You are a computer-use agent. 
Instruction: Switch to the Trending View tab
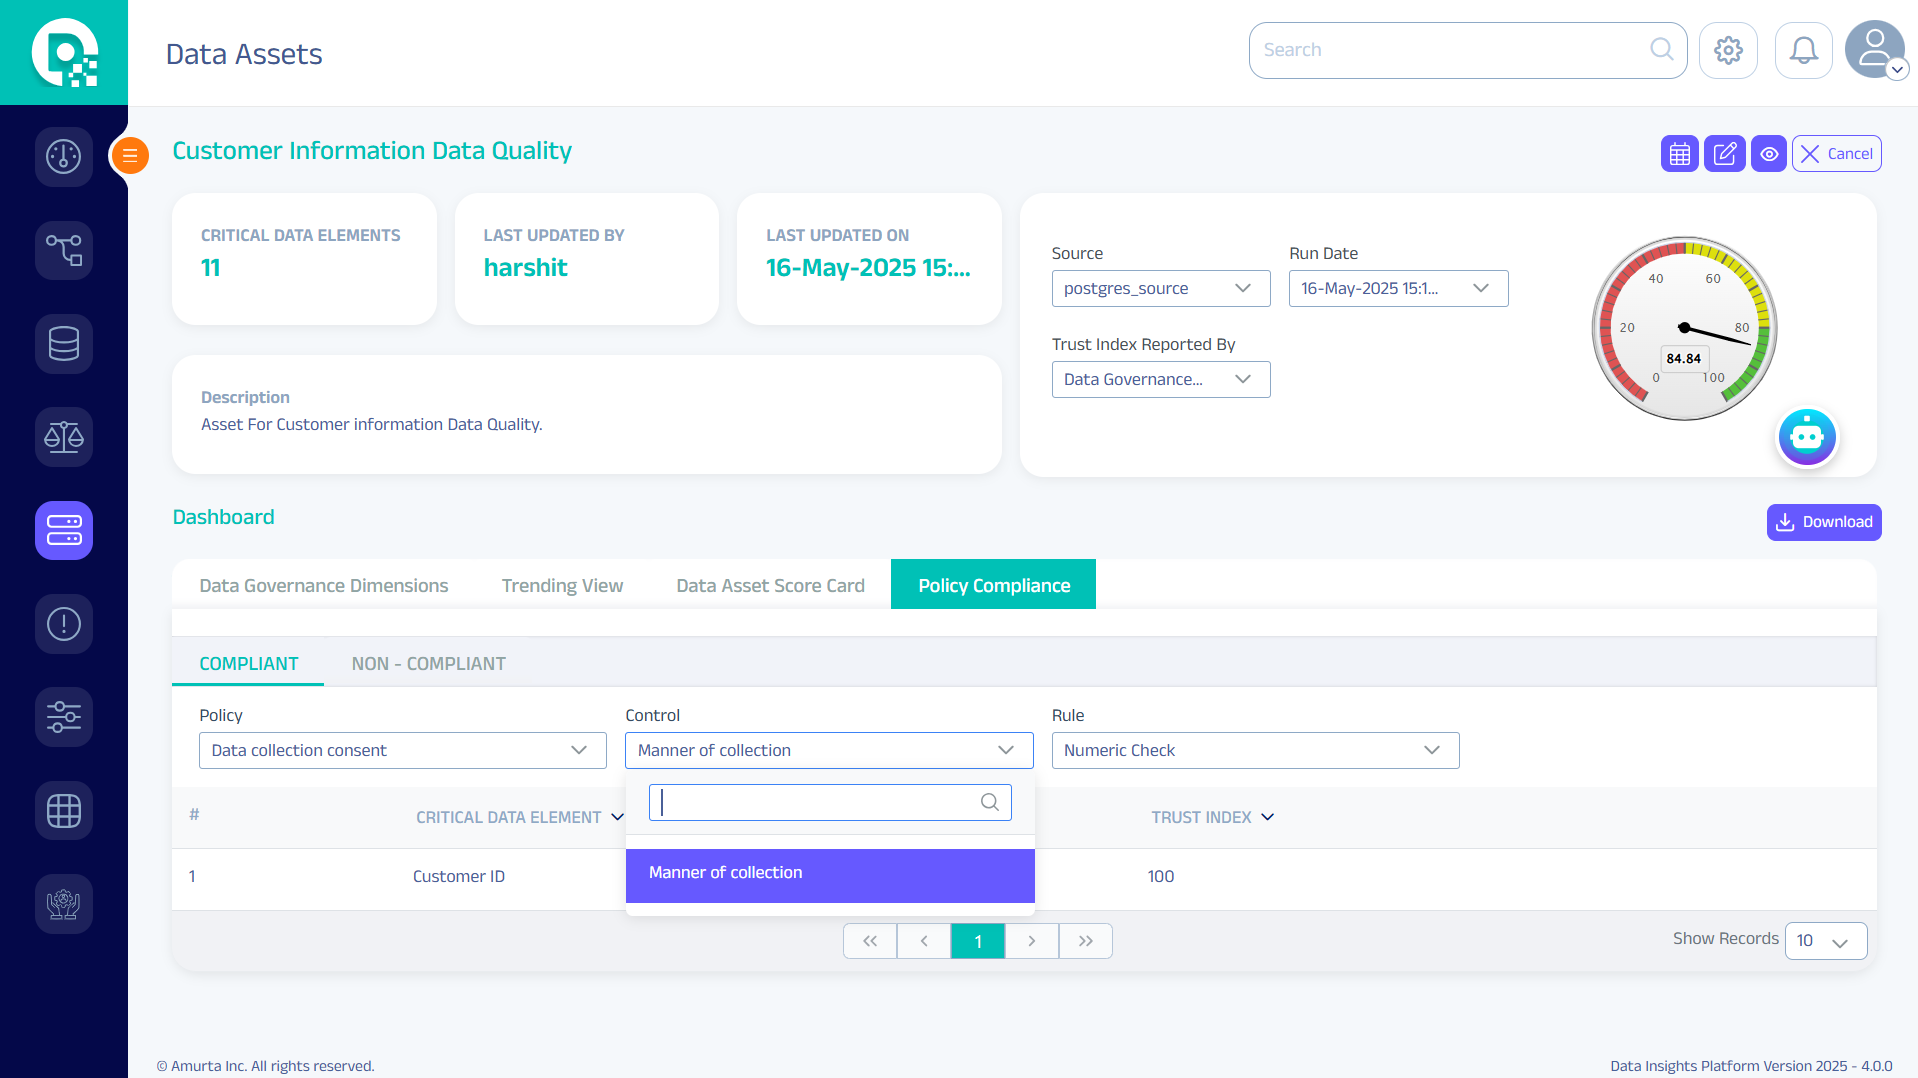[562, 586]
